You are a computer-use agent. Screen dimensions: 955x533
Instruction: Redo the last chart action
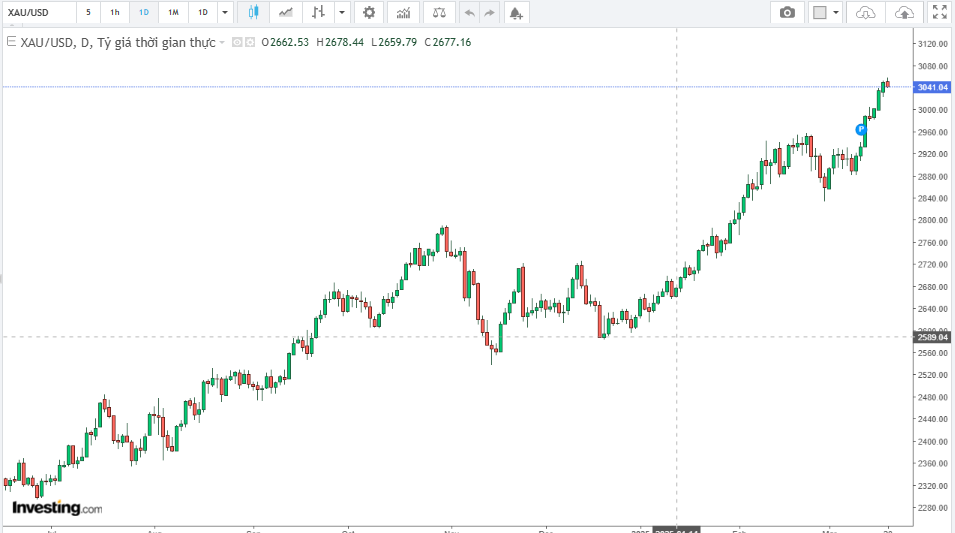(x=489, y=13)
